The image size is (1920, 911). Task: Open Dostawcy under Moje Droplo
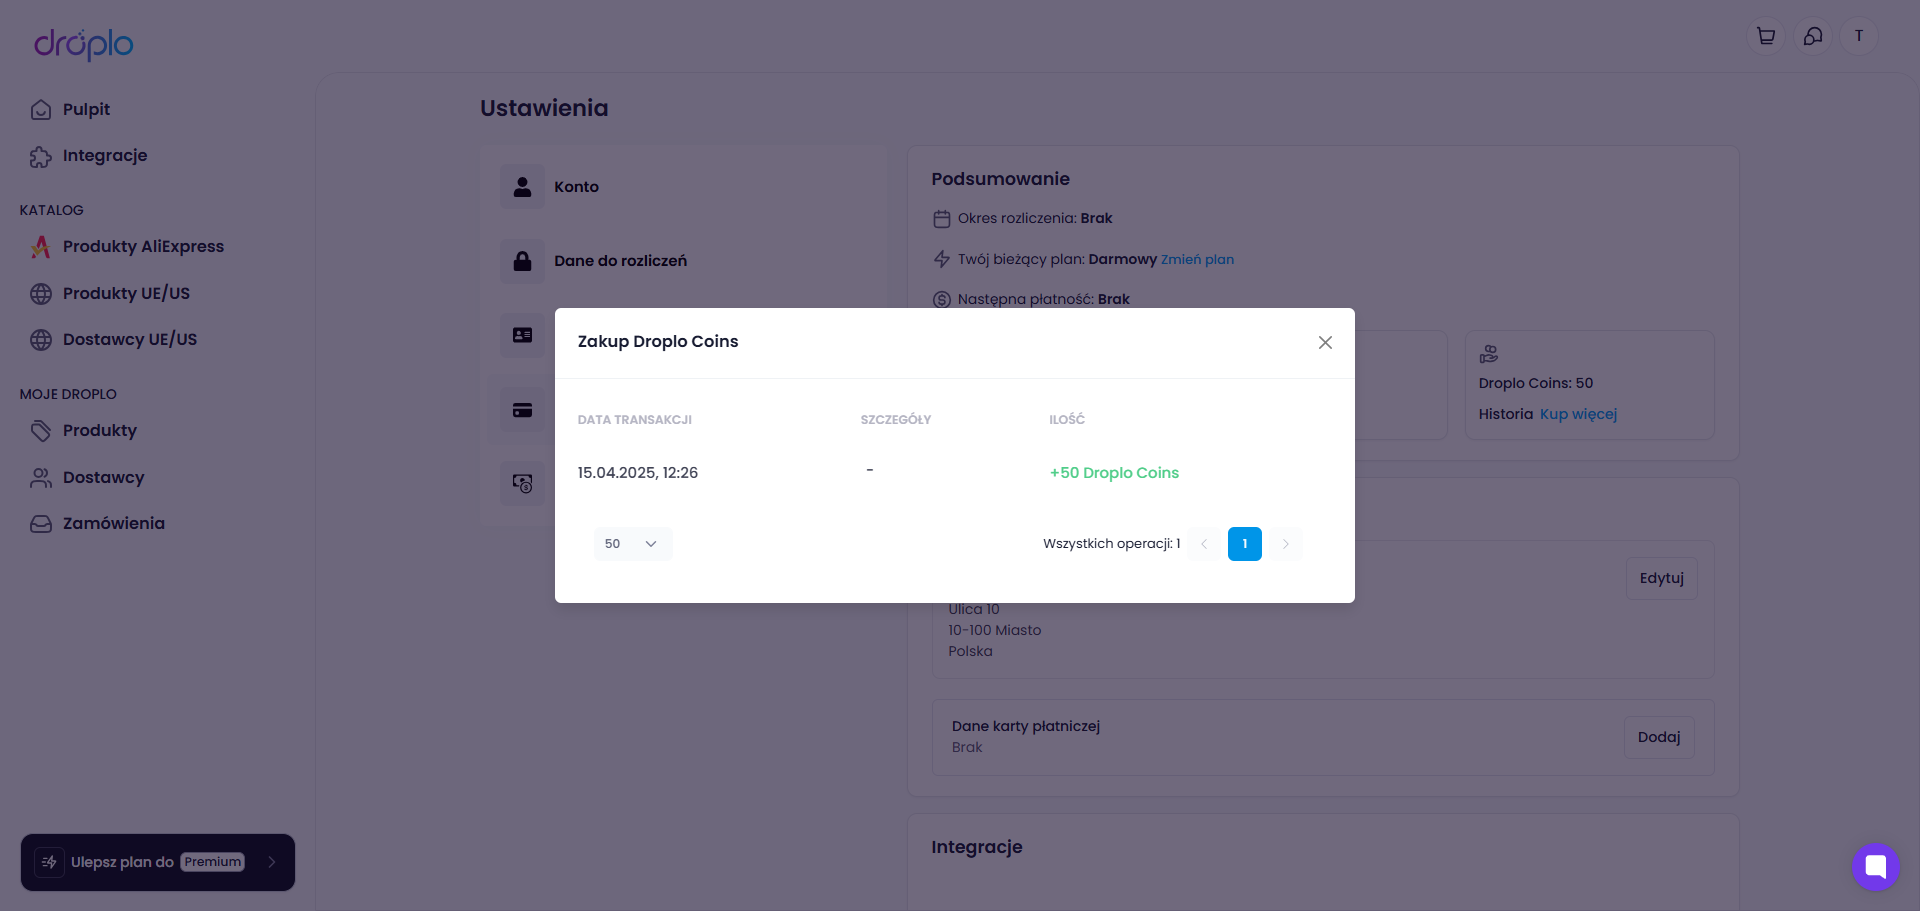(104, 478)
